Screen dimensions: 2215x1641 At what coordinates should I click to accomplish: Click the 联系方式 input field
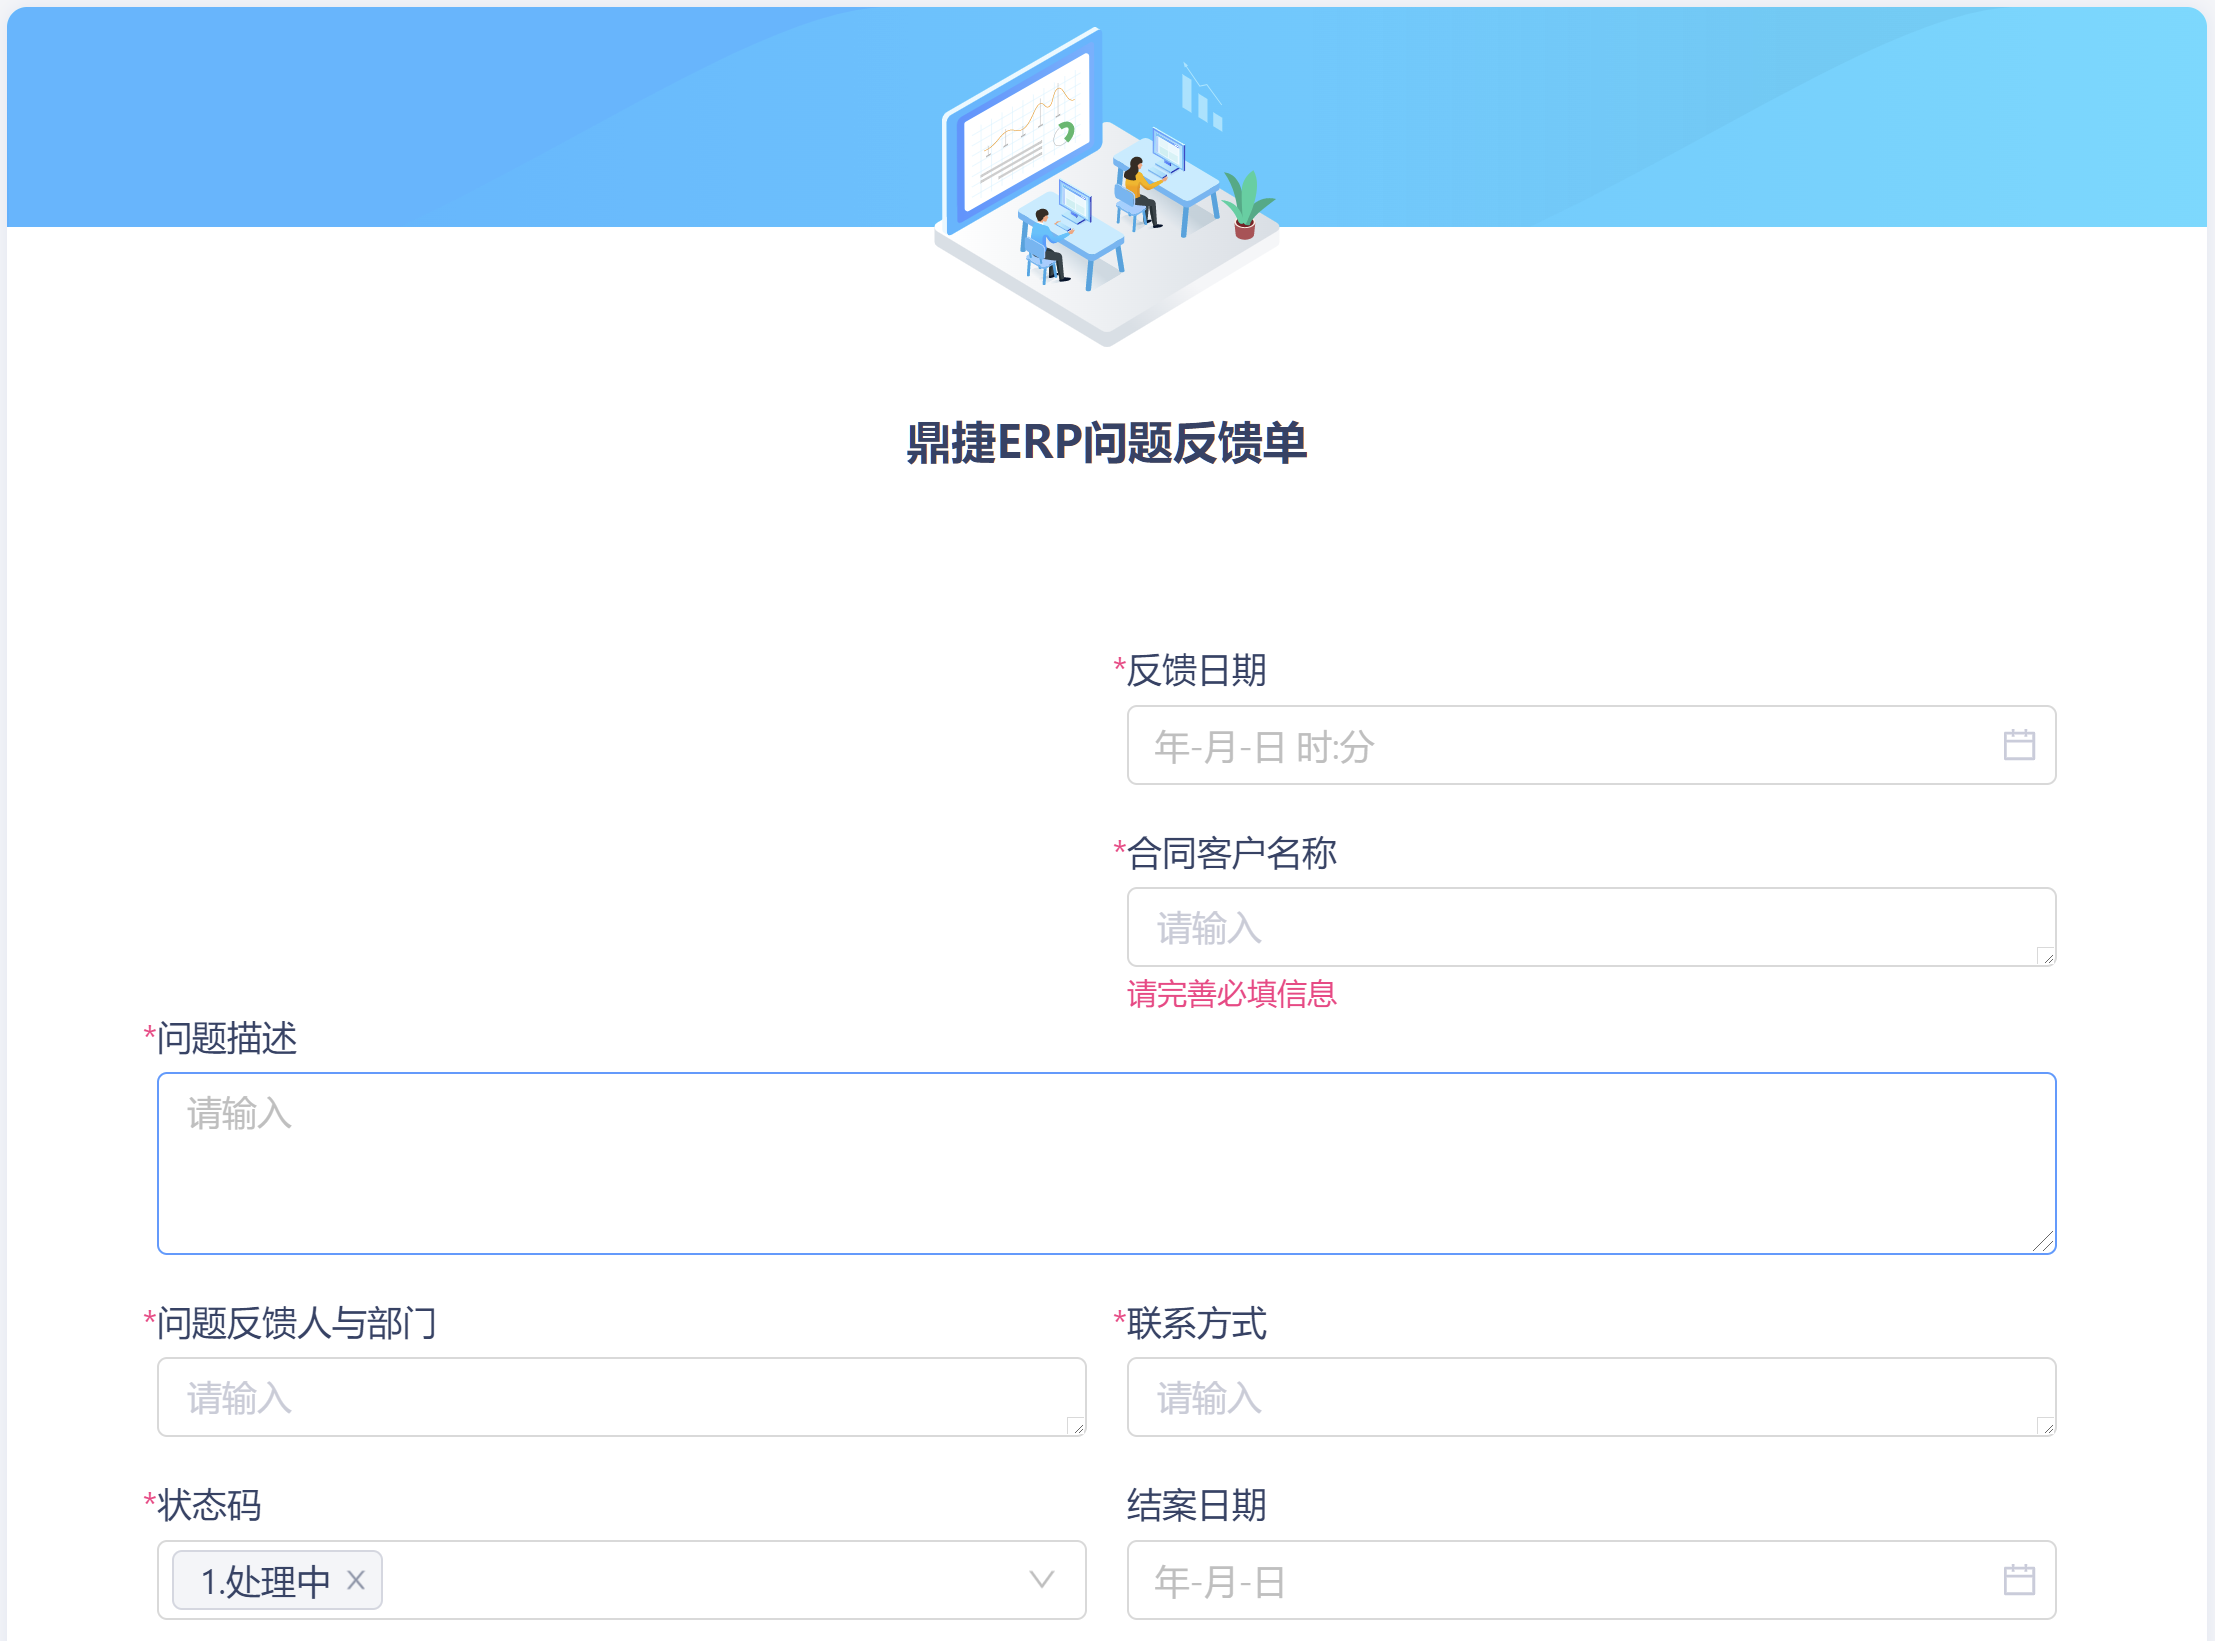tap(1591, 1397)
